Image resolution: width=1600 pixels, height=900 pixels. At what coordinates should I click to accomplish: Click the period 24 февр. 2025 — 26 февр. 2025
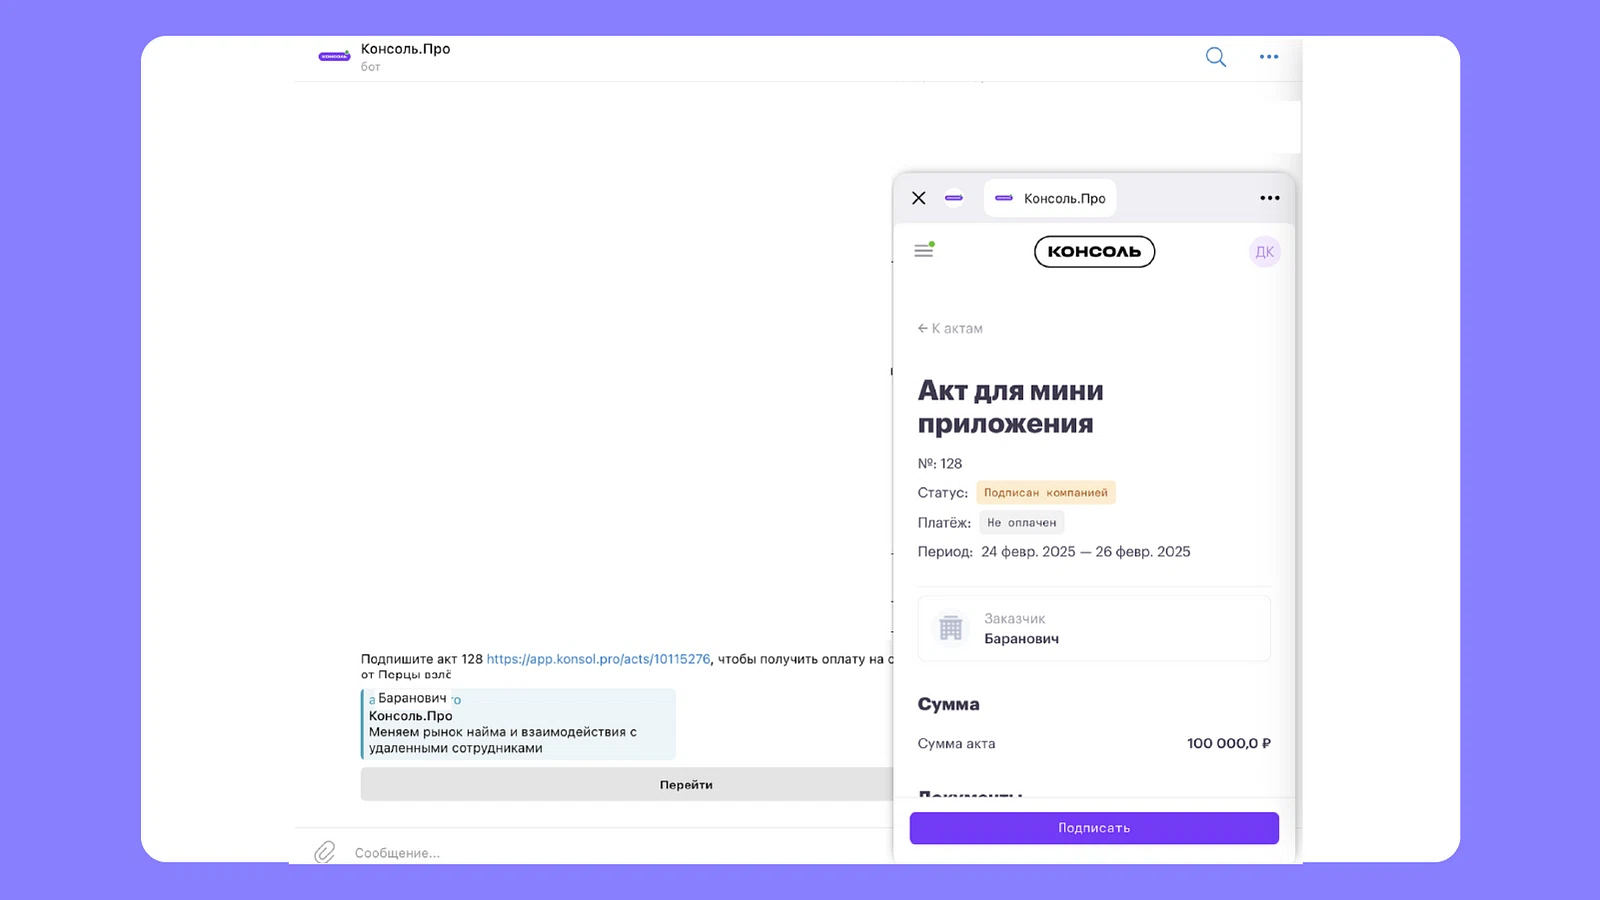coord(1085,552)
